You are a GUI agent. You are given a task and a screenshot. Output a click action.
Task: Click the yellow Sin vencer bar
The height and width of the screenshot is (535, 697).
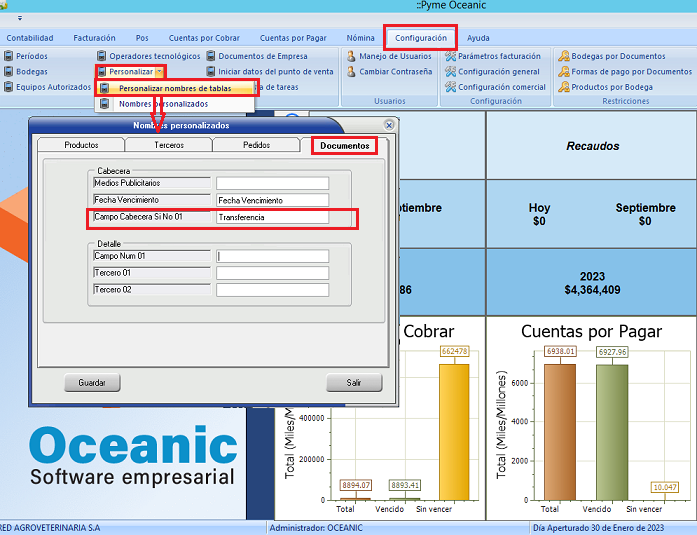pyautogui.click(x=454, y=432)
